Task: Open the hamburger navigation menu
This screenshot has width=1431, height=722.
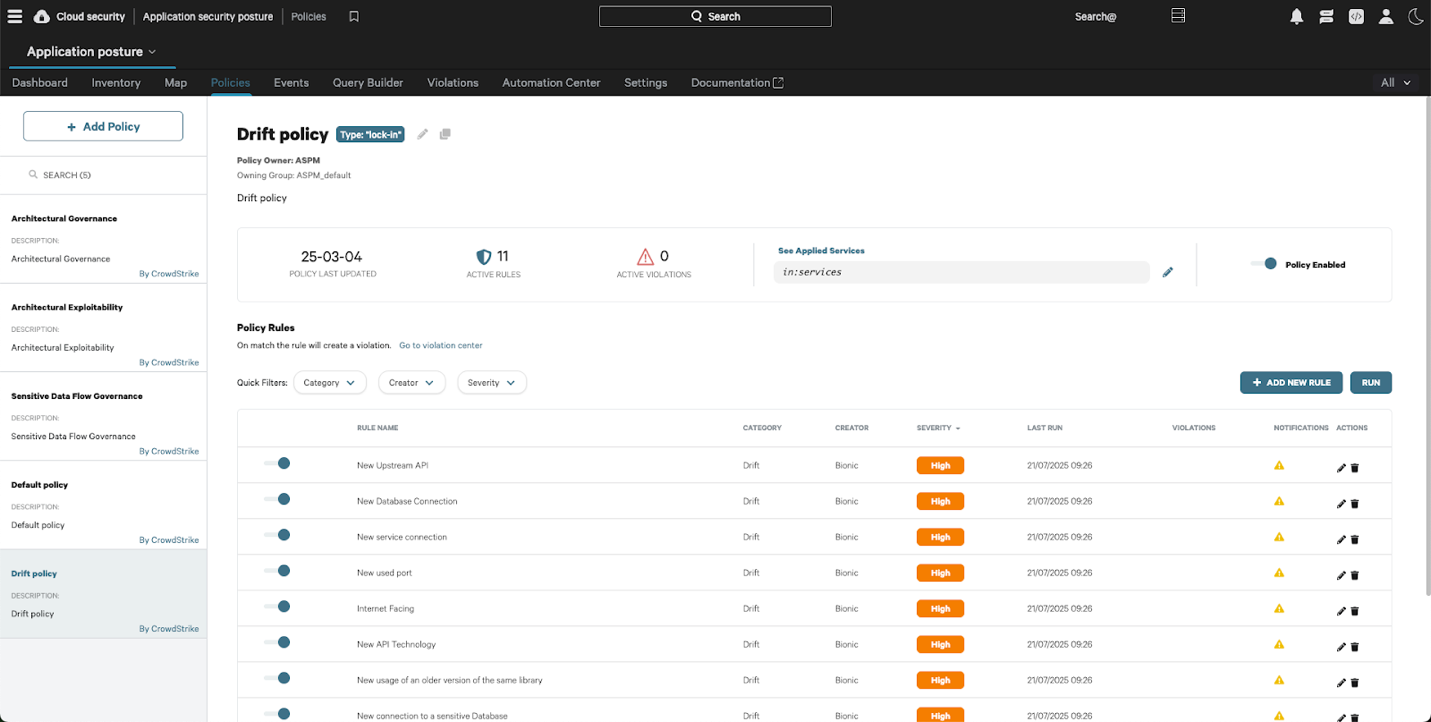Action: pyautogui.click(x=15, y=16)
